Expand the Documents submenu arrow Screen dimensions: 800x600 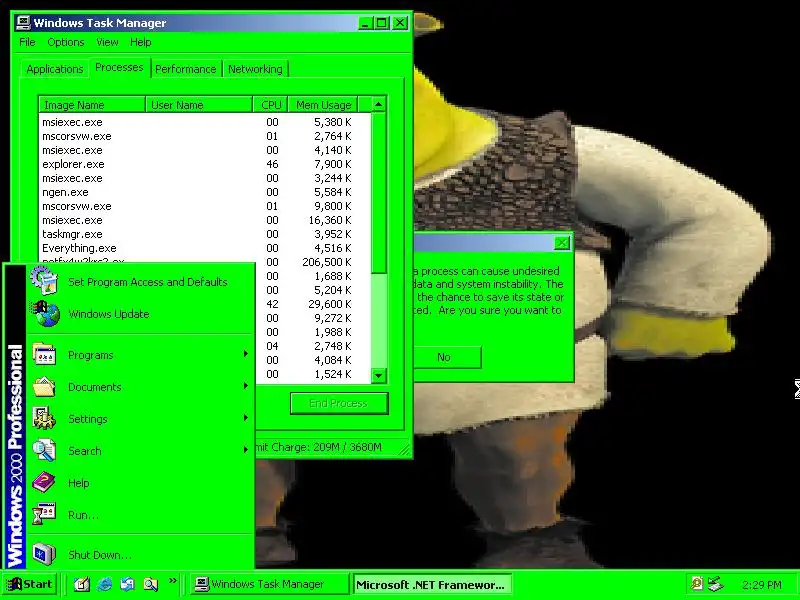tap(246, 386)
